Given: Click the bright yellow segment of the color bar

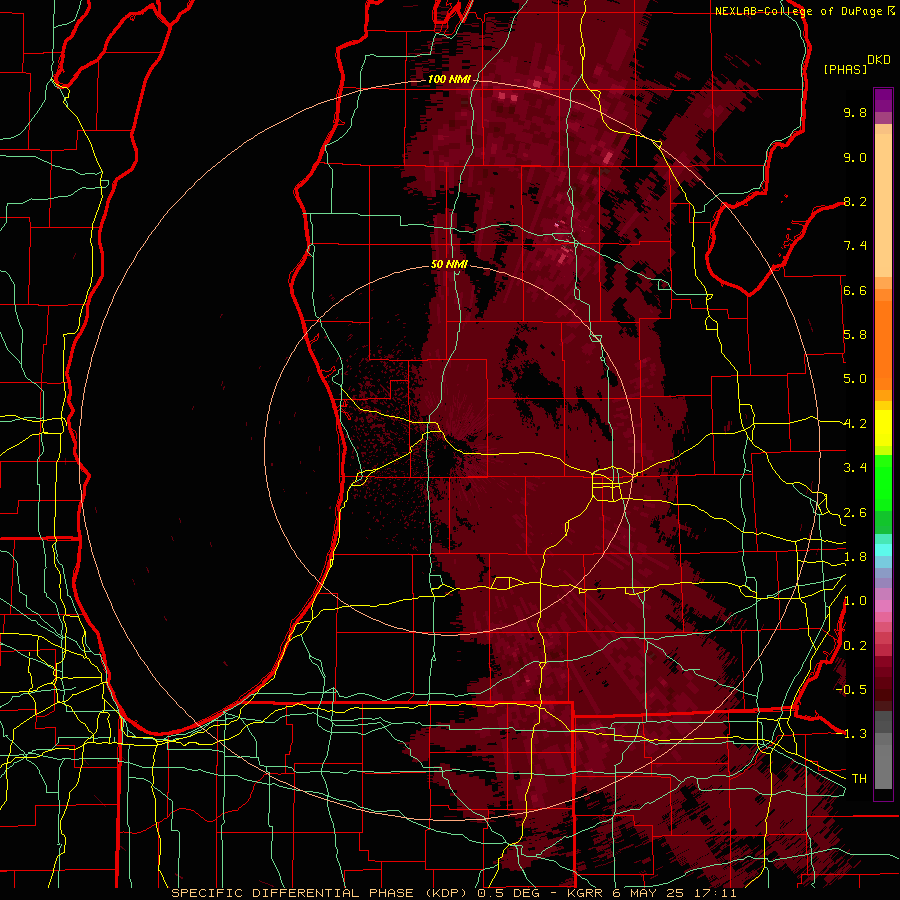Looking at the screenshot, I should click(883, 428).
